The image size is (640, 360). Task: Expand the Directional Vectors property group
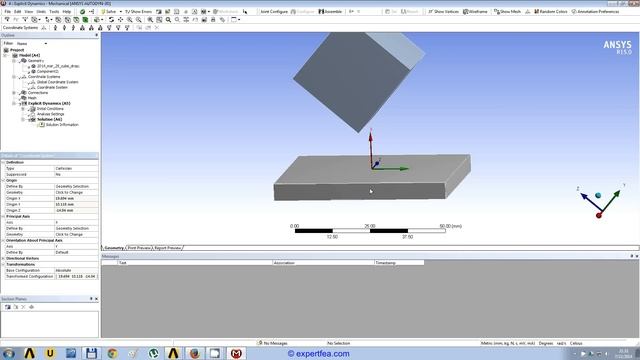point(3,258)
